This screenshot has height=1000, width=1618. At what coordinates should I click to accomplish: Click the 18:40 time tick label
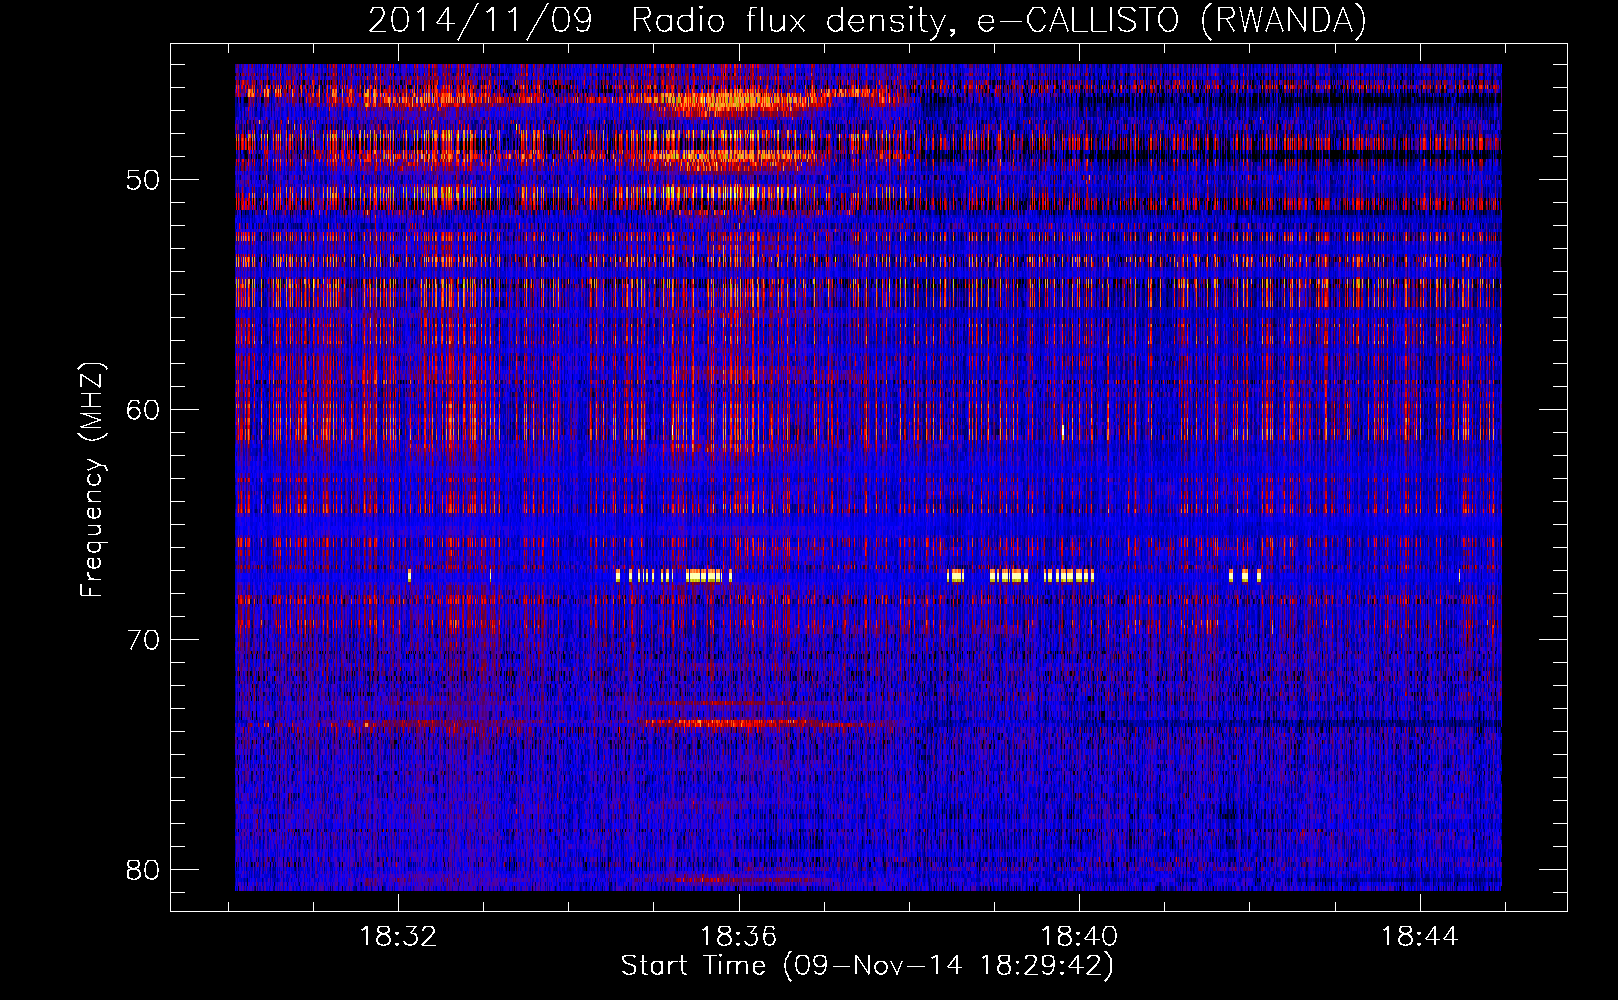[1079, 937]
